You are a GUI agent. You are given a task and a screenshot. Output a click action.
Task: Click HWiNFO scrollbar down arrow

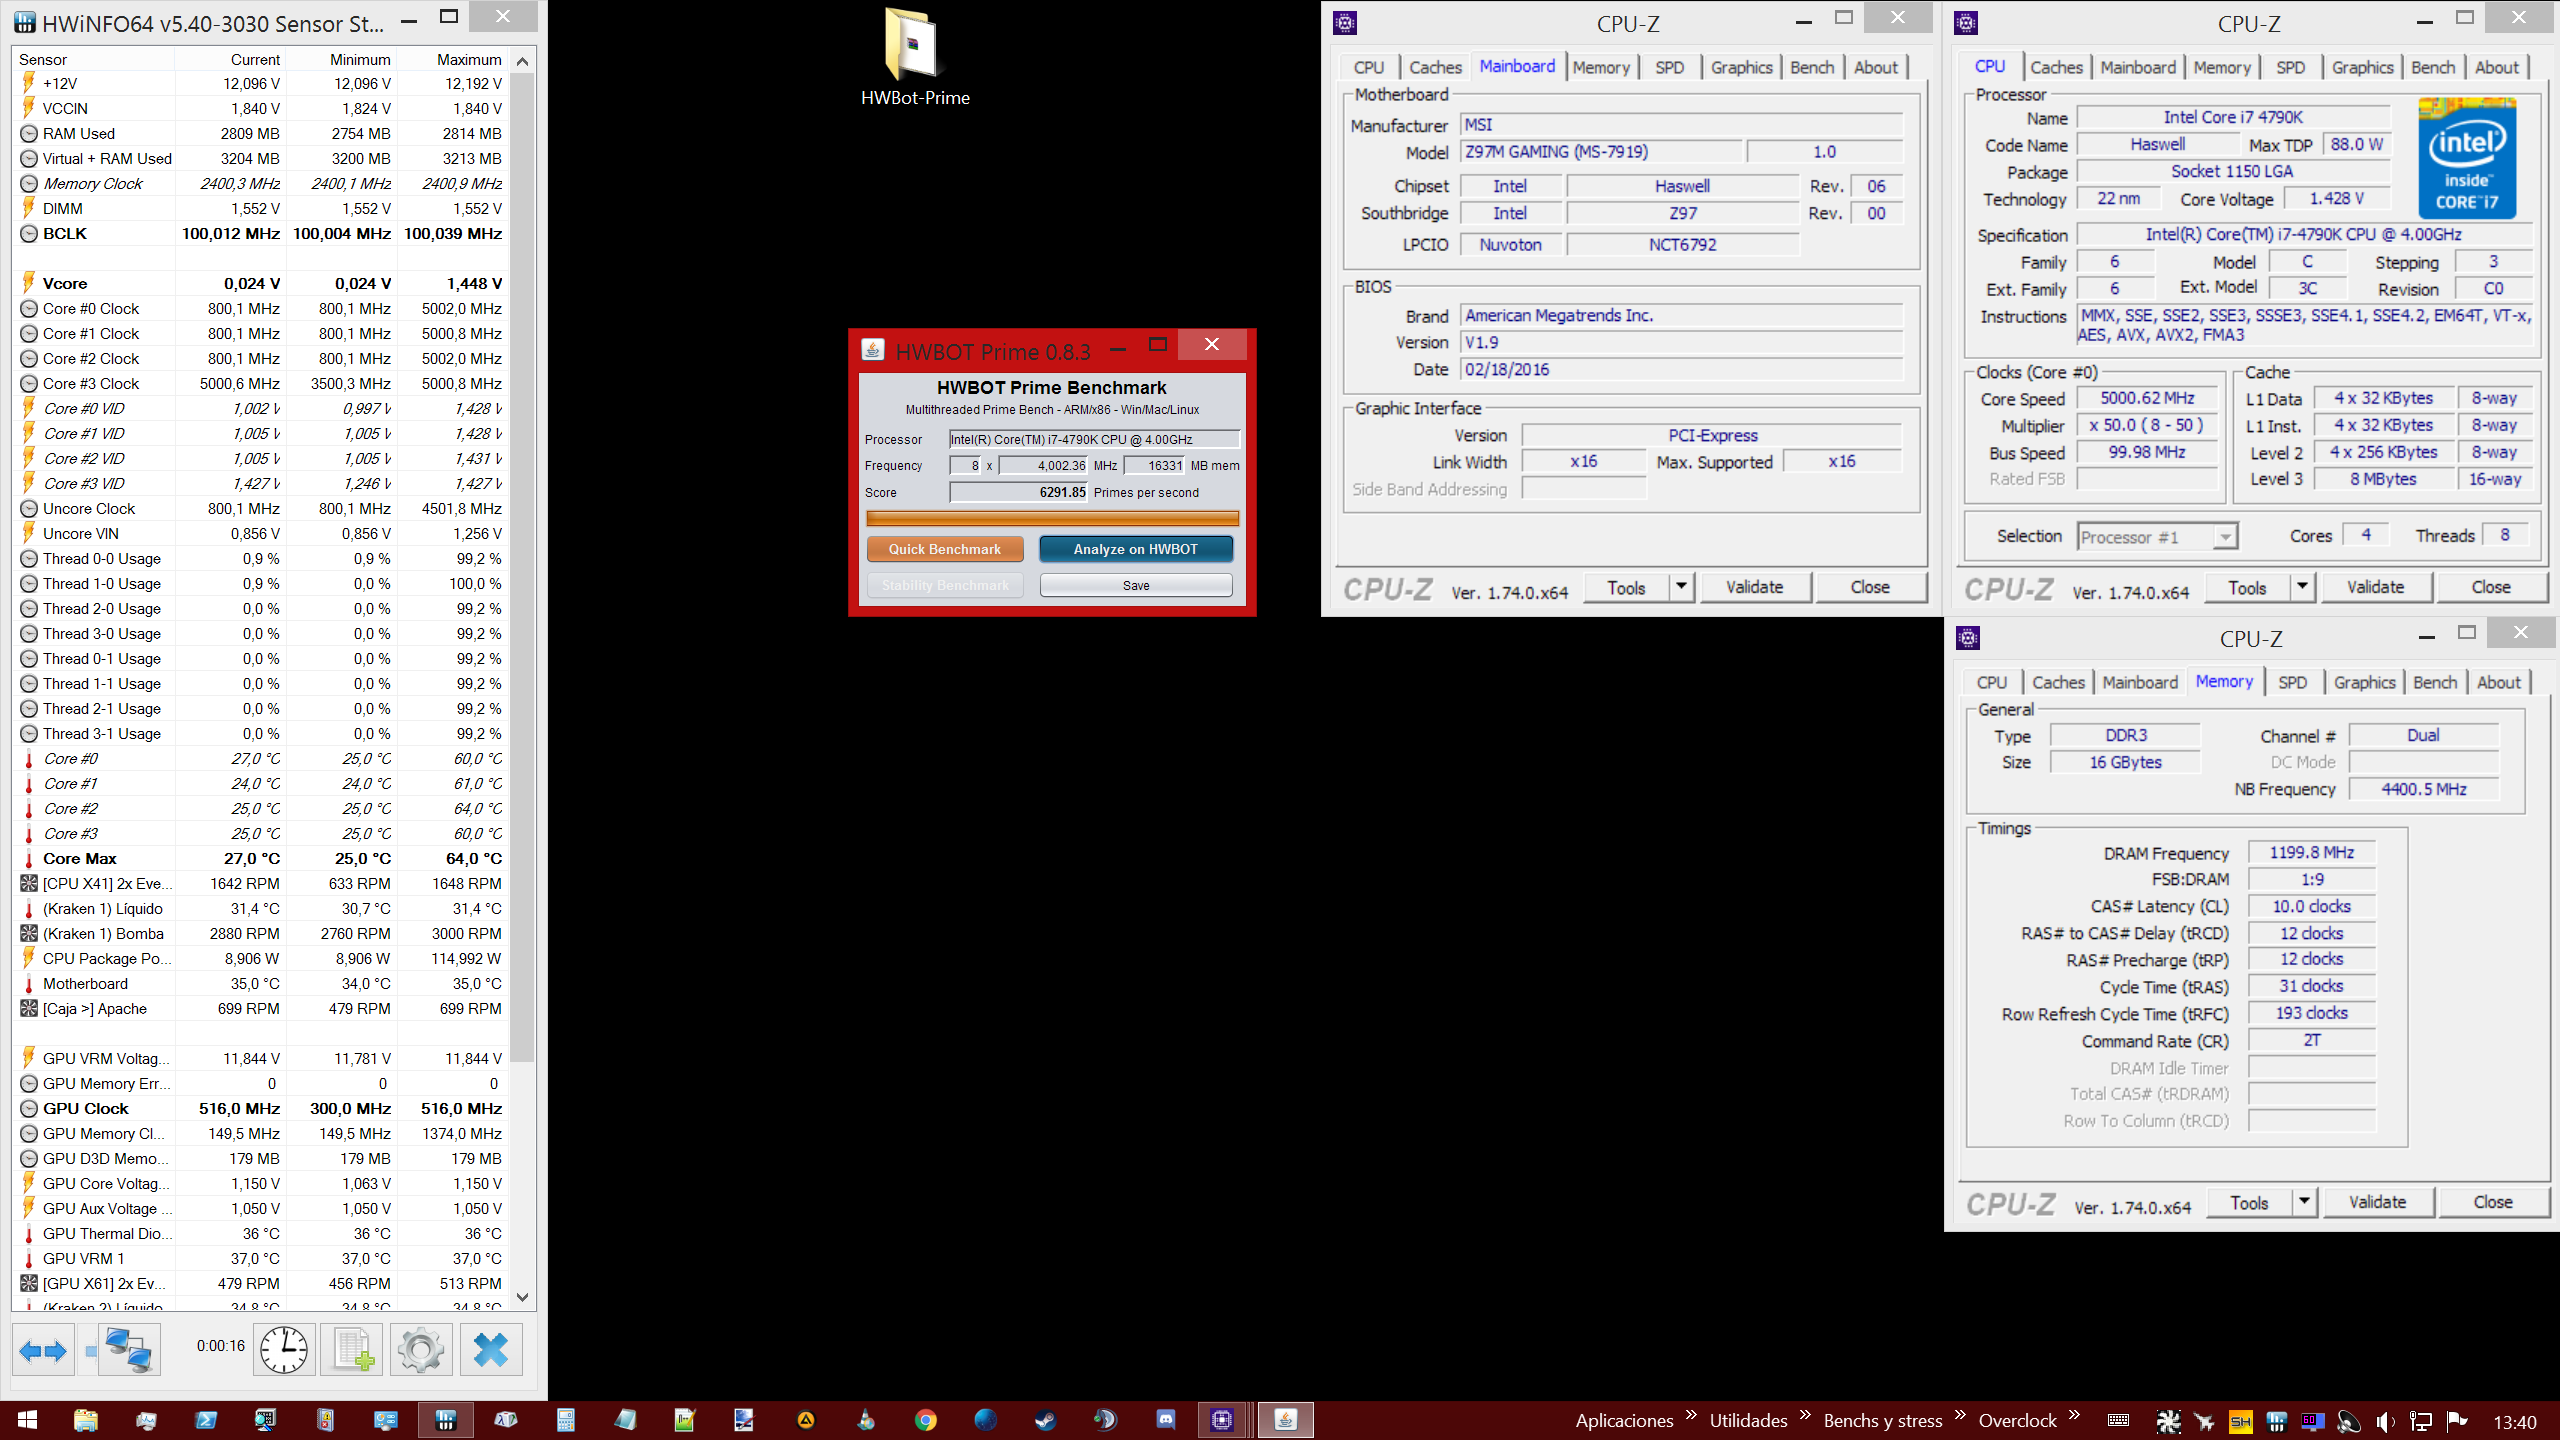(522, 1297)
